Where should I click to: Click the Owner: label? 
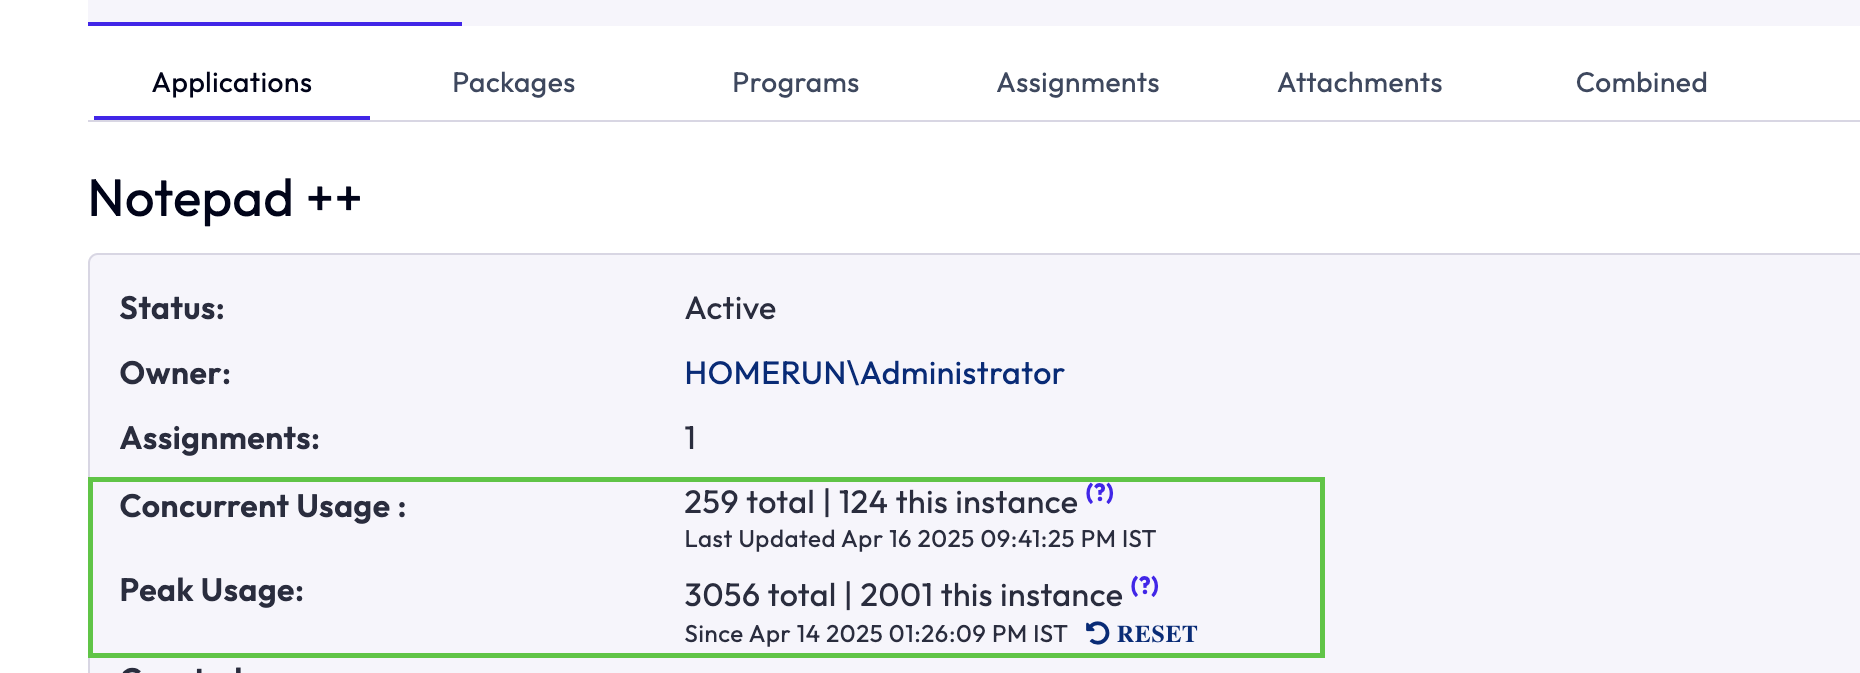coord(175,373)
